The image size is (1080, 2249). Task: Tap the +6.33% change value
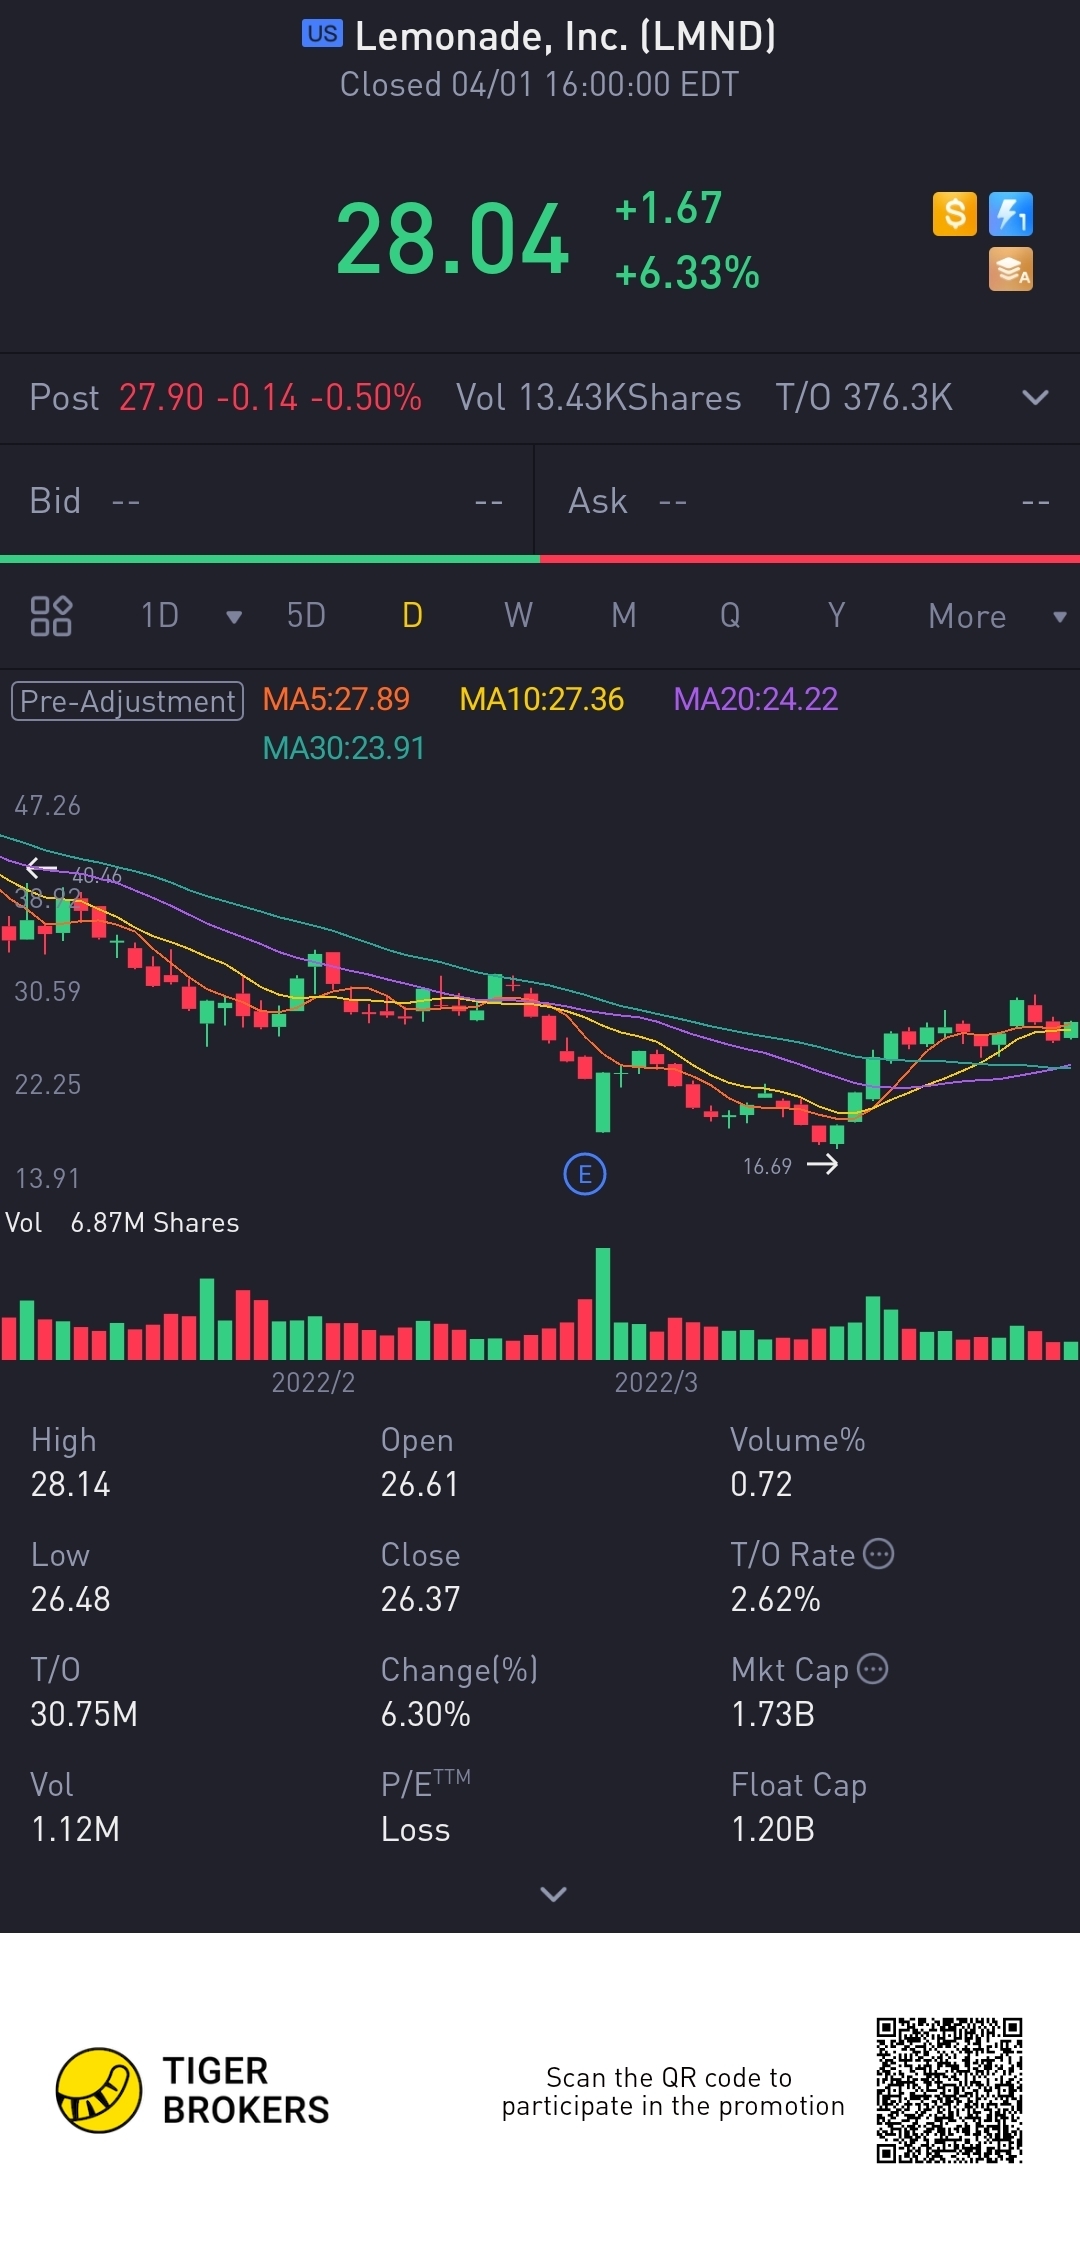point(687,273)
